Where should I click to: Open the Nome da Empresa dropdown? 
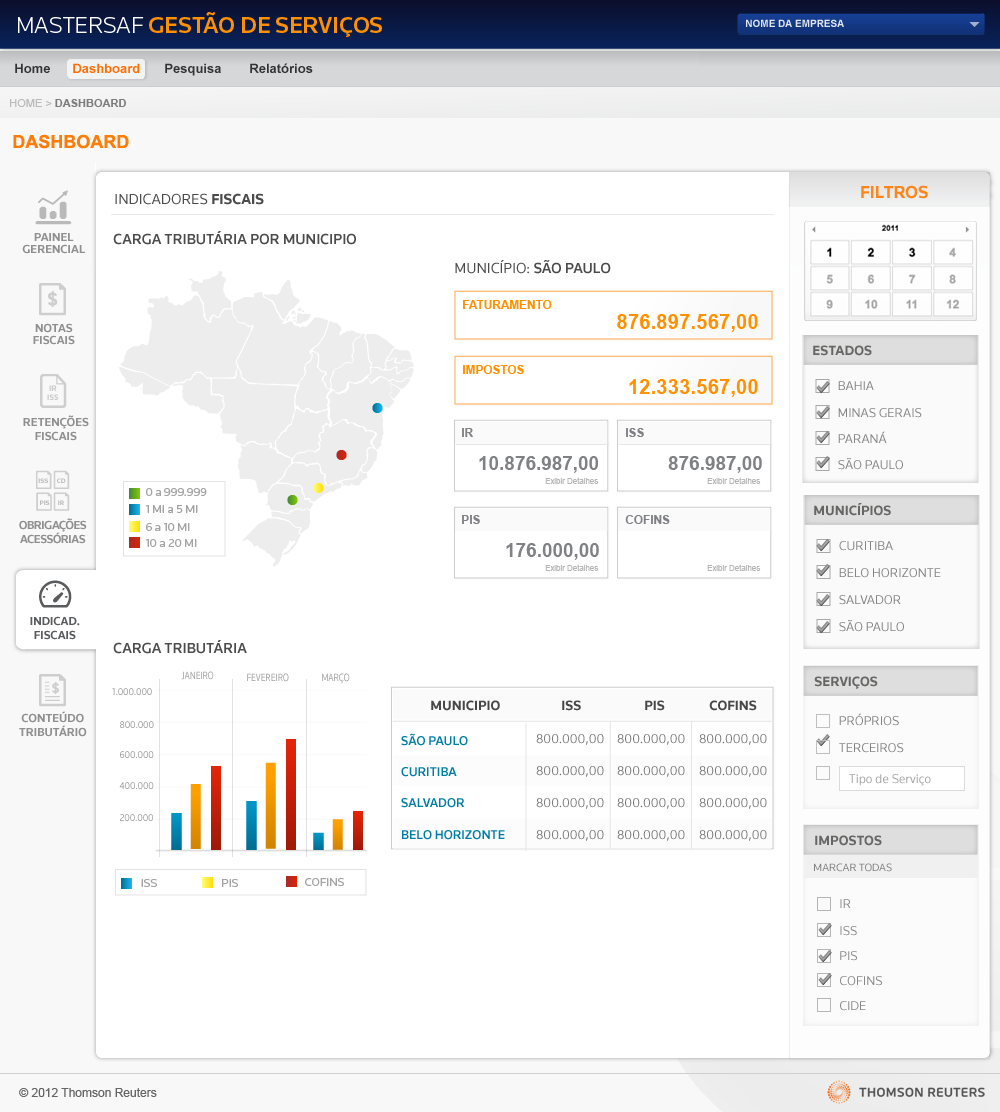click(860, 23)
